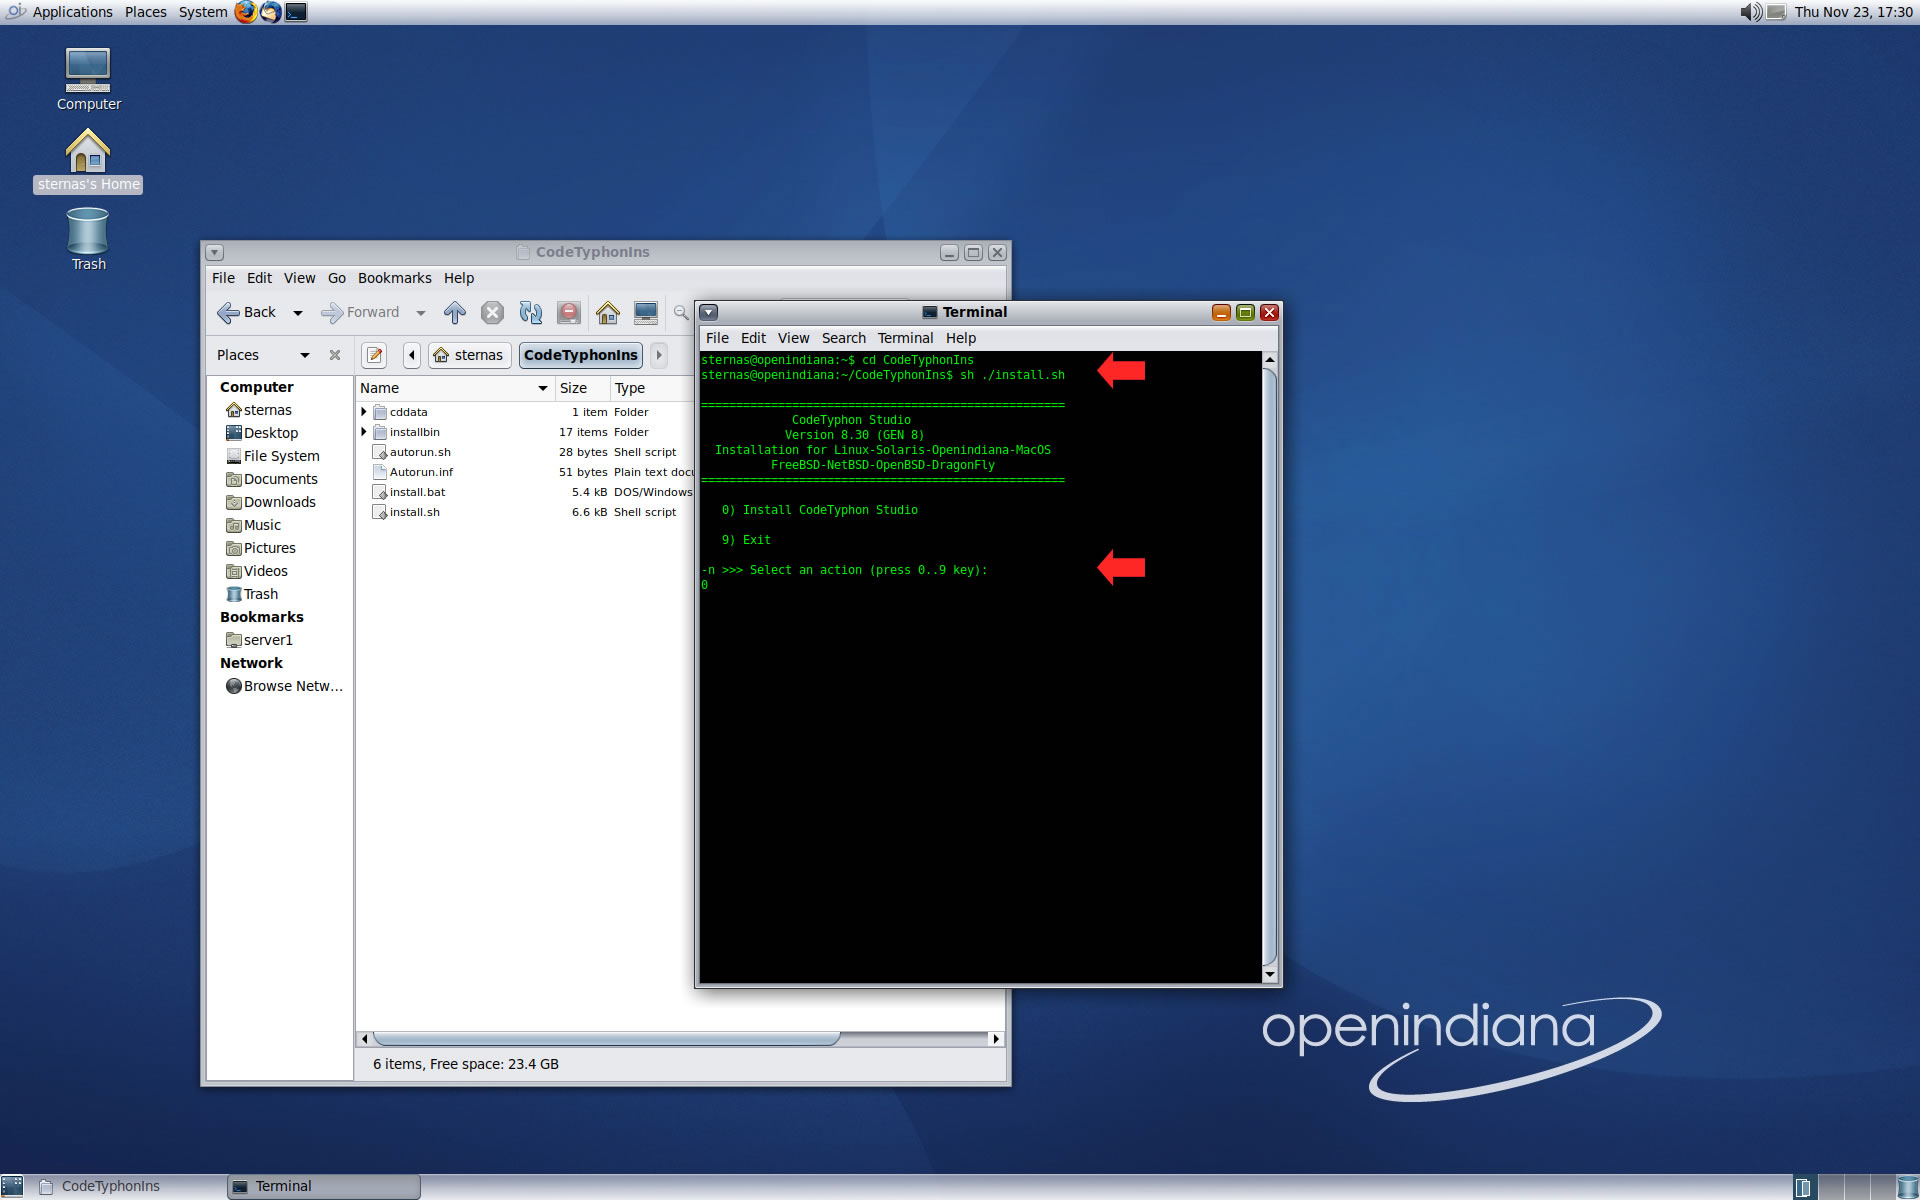Viewport: 1920px width, 1200px height.
Task: Open the System menu in top panel
Action: point(203,12)
